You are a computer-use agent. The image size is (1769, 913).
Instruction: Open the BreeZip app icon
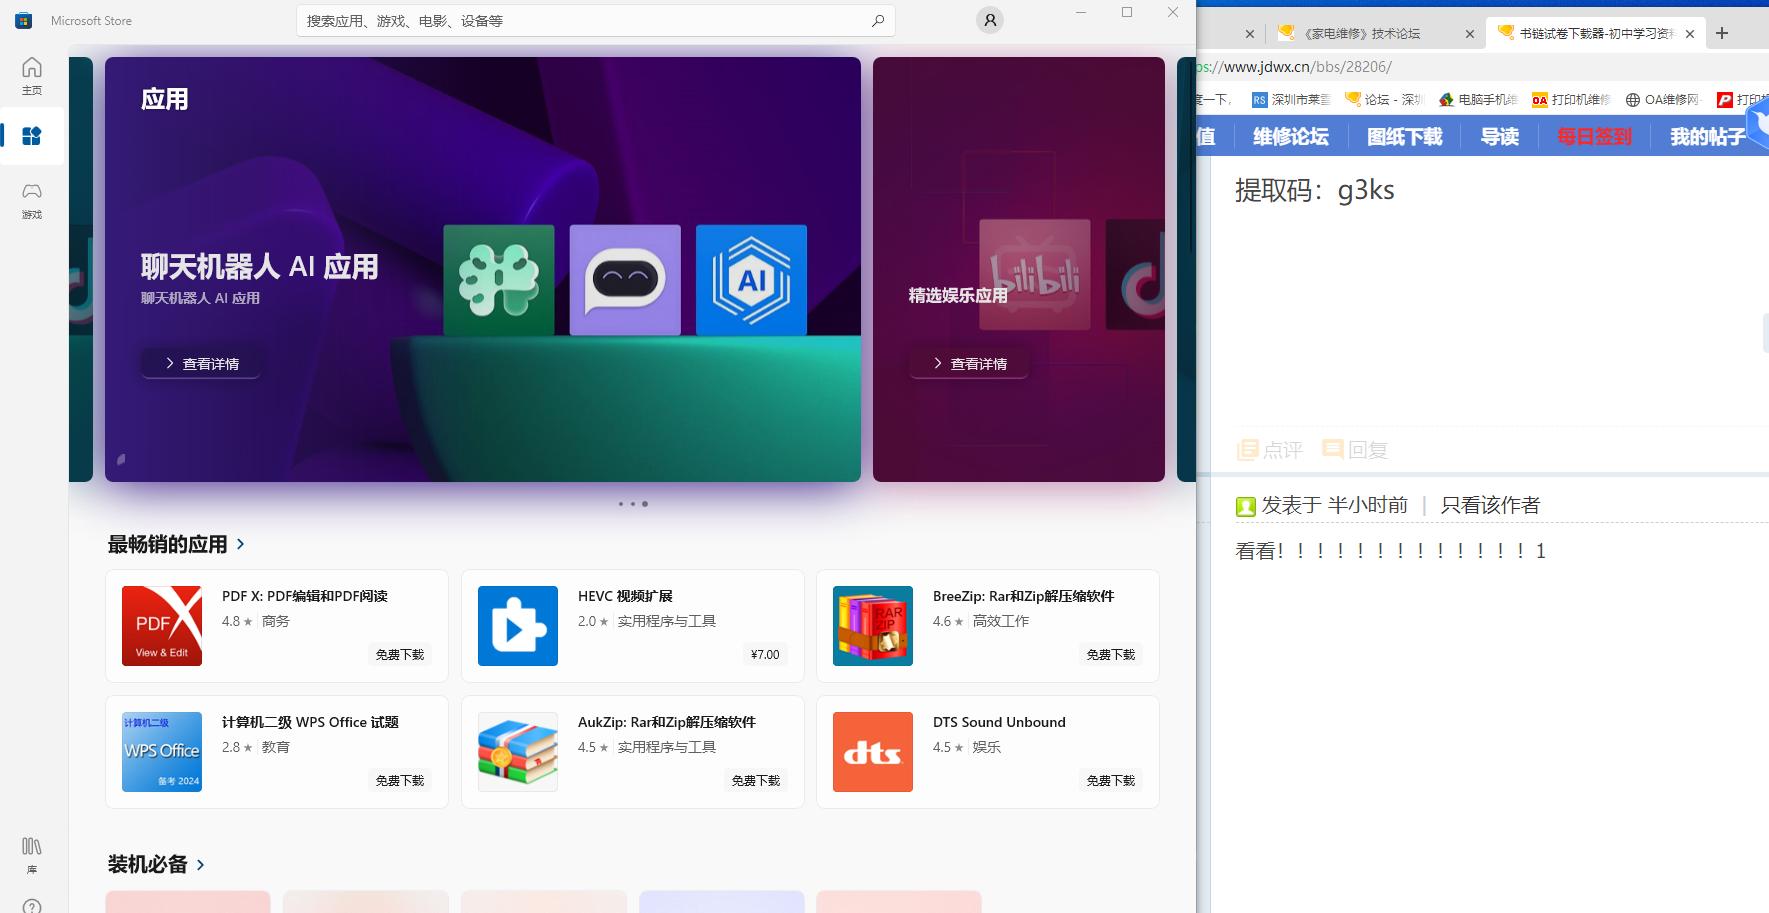873,626
